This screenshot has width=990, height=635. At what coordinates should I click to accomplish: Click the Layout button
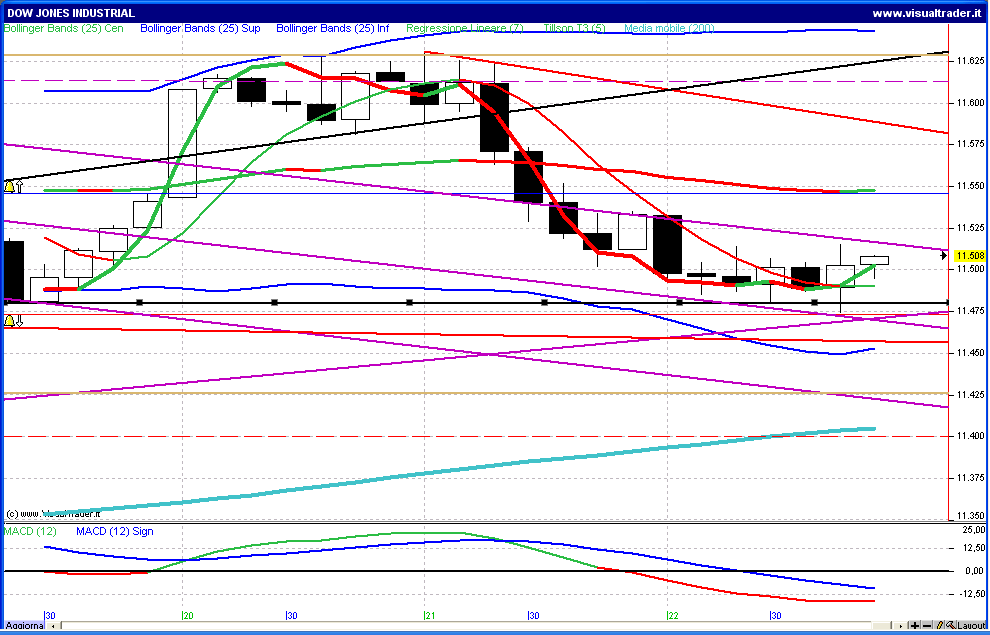click(x=971, y=626)
